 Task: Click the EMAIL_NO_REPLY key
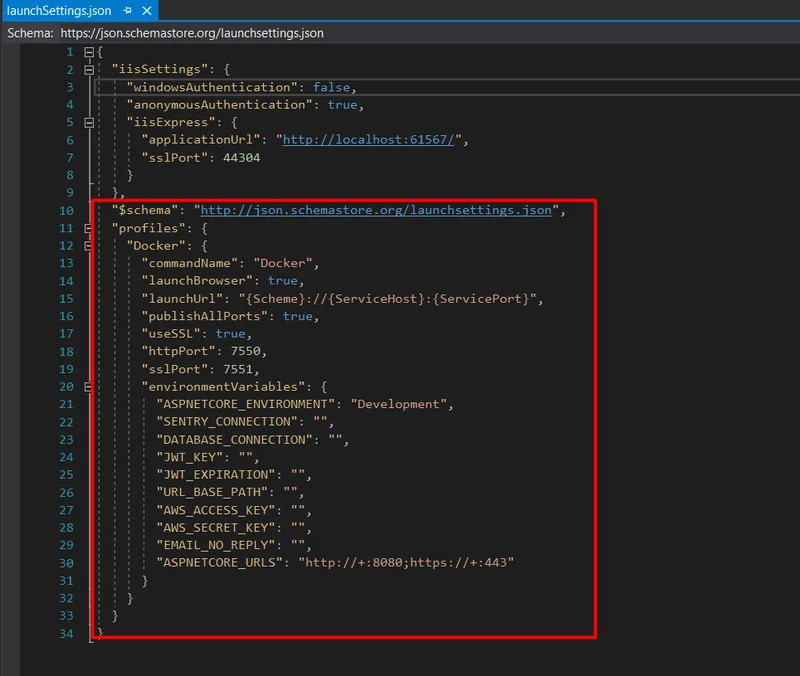click(x=215, y=545)
